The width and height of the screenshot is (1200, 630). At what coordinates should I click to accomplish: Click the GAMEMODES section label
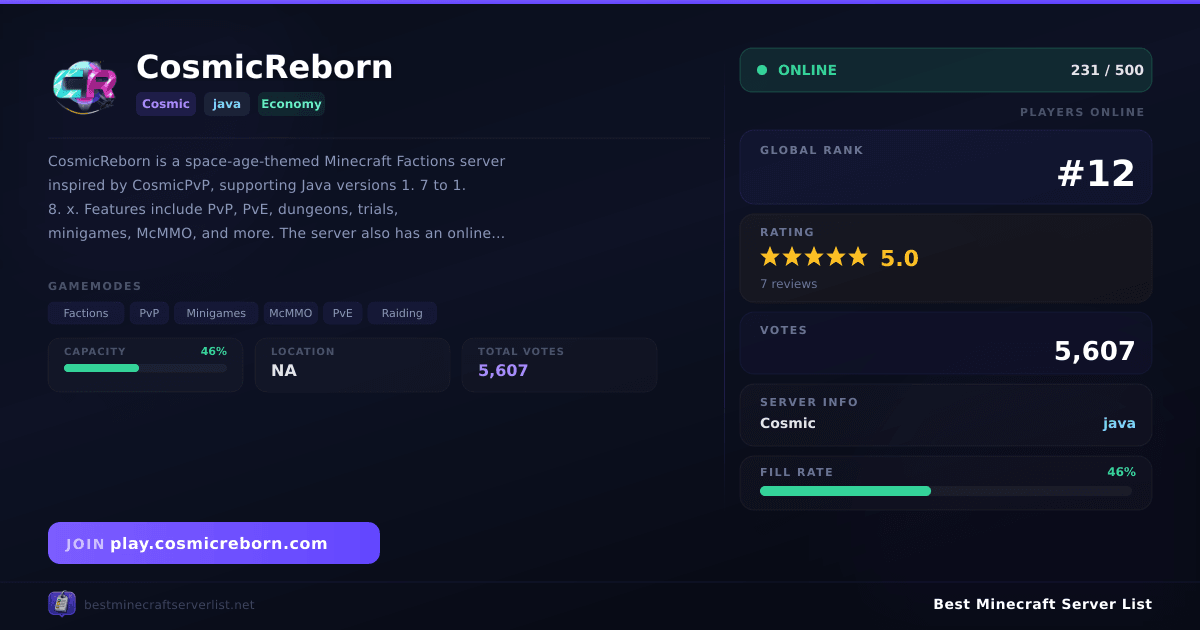pyautogui.click(x=95, y=286)
